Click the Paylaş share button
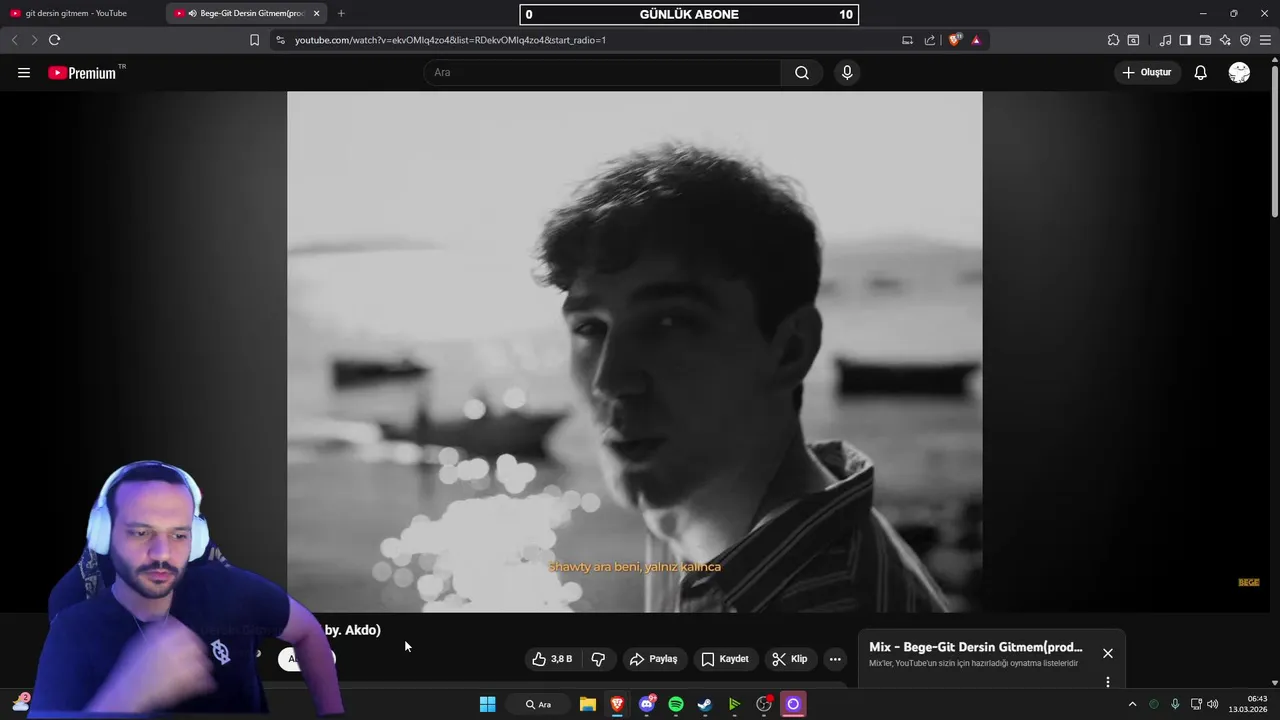 [653, 659]
